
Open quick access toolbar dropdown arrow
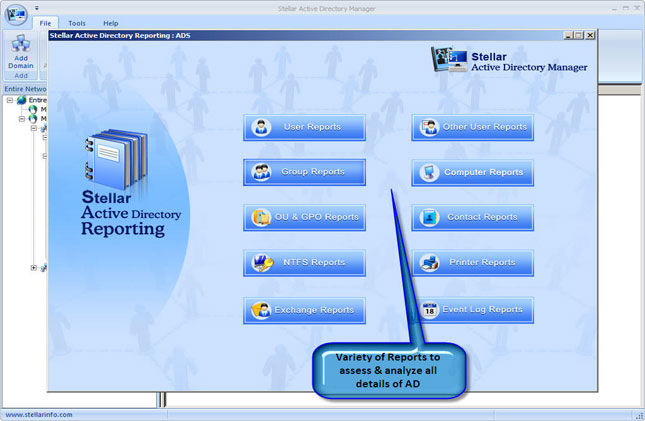click(x=37, y=8)
